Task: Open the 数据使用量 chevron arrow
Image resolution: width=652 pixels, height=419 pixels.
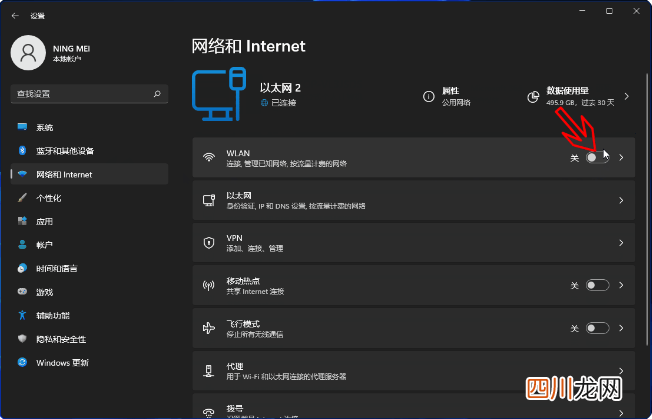Action: point(627,96)
